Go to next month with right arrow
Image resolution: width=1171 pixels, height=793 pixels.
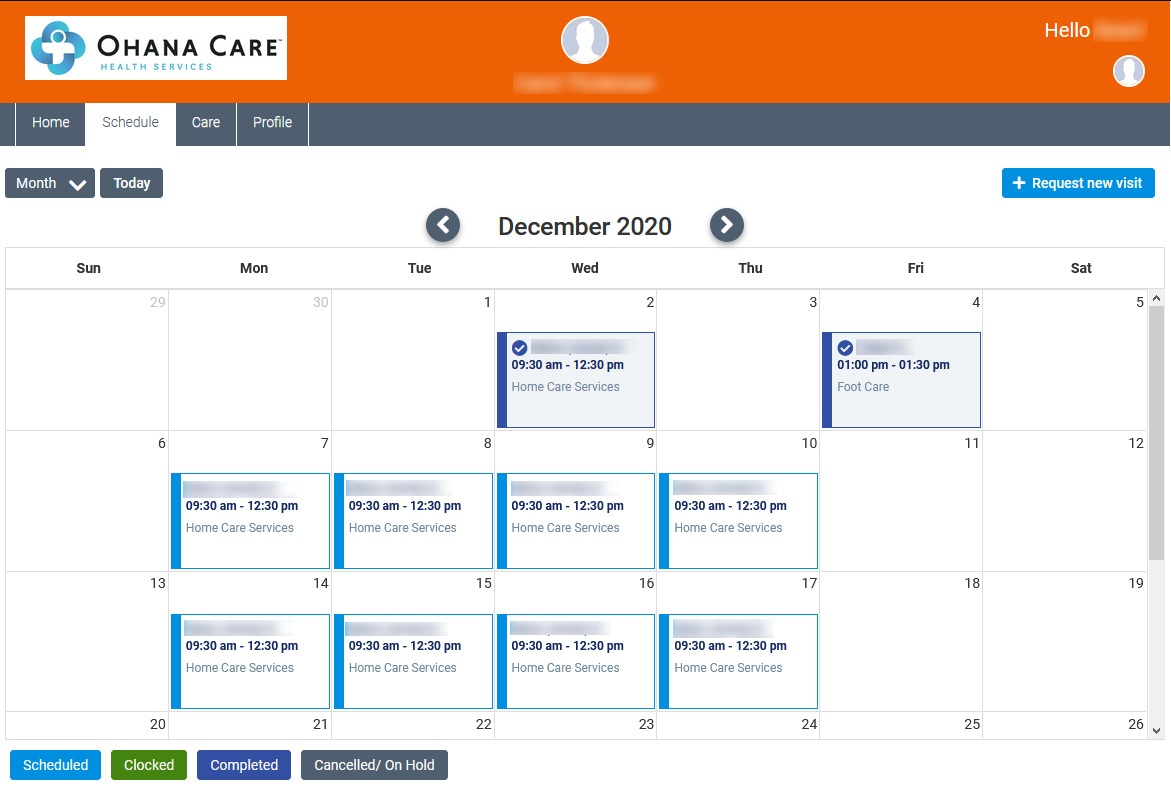727,226
